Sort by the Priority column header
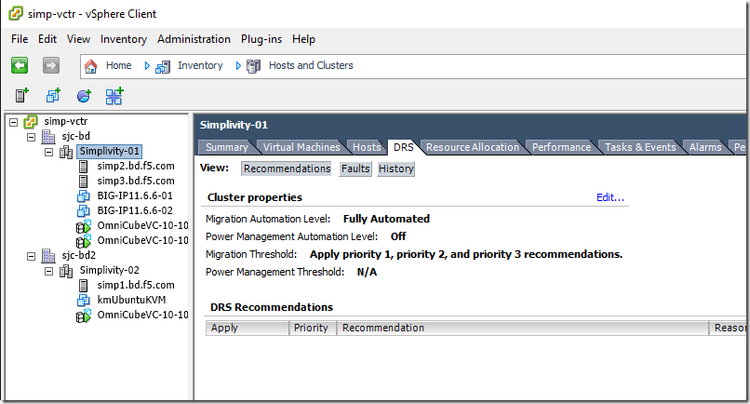 click(x=311, y=327)
